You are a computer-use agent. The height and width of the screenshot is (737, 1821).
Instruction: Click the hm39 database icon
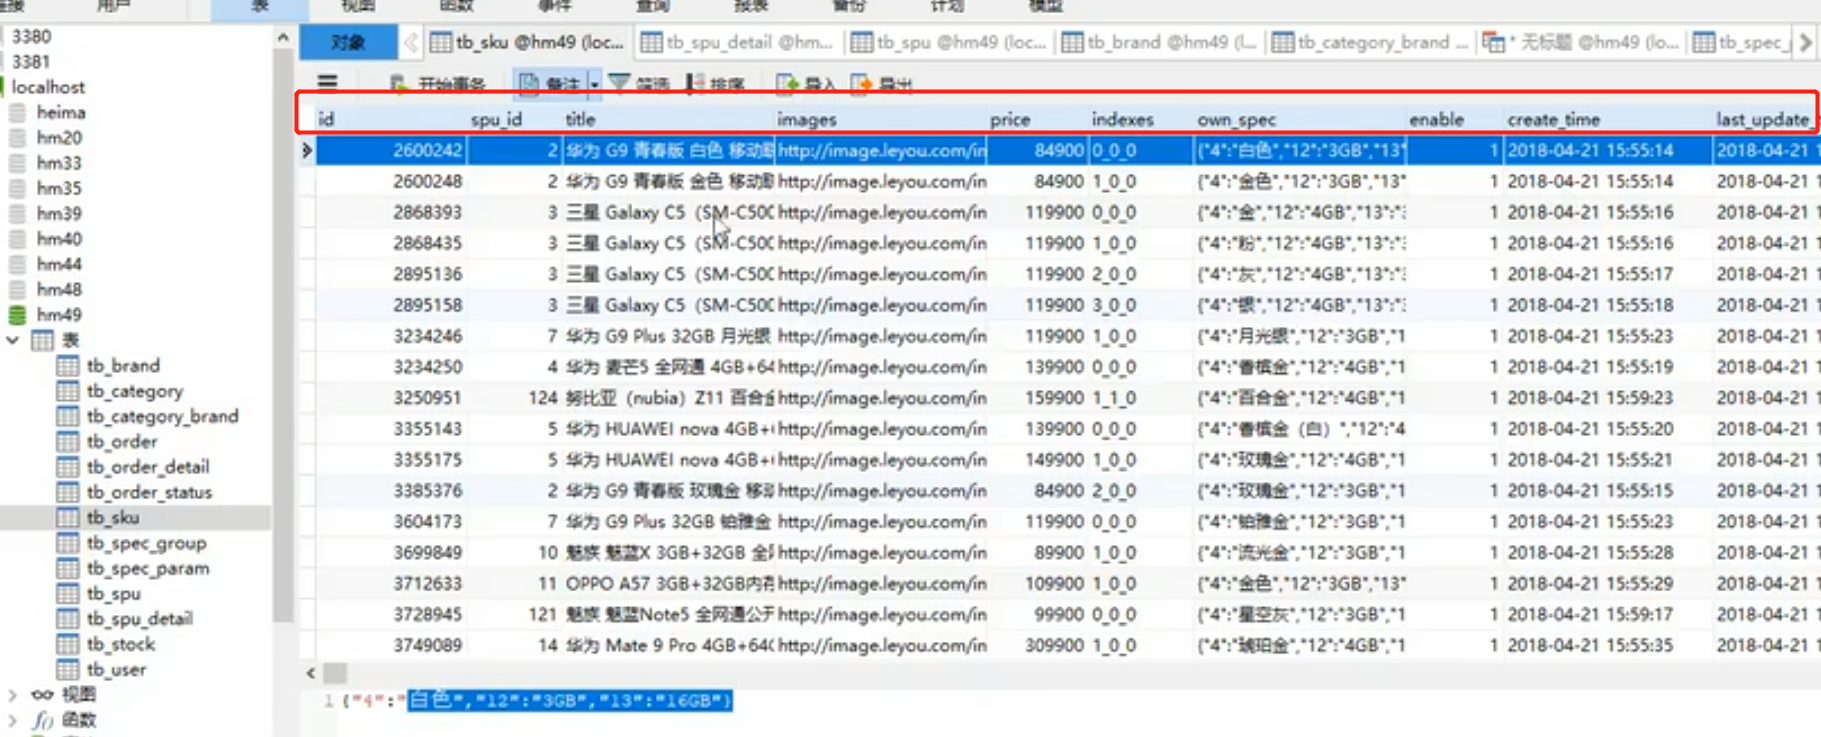pos(17,214)
